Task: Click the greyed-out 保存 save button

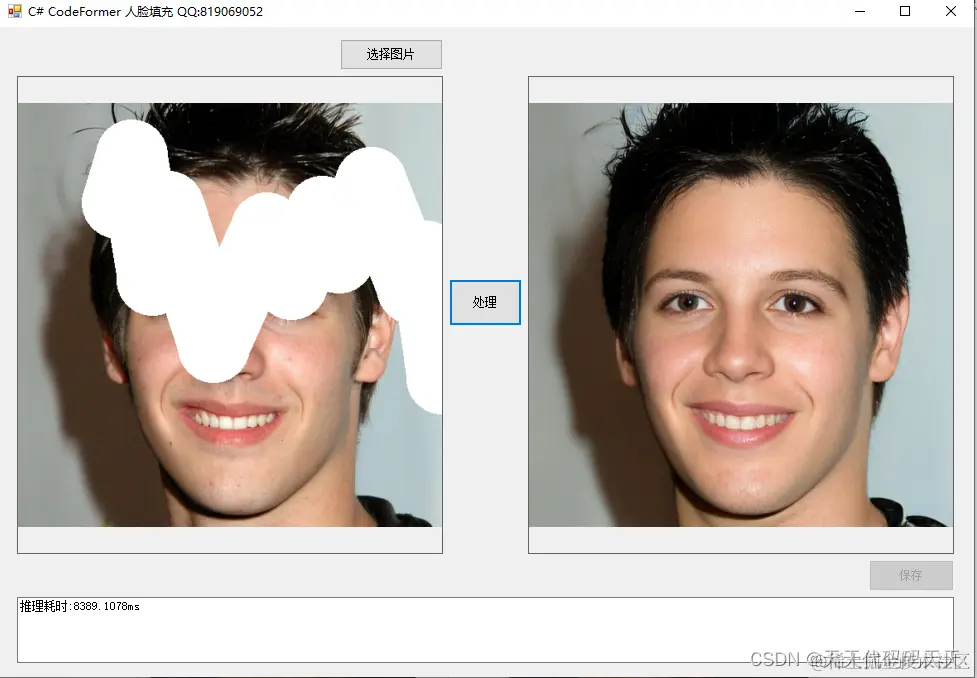Action: pyautogui.click(x=911, y=575)
